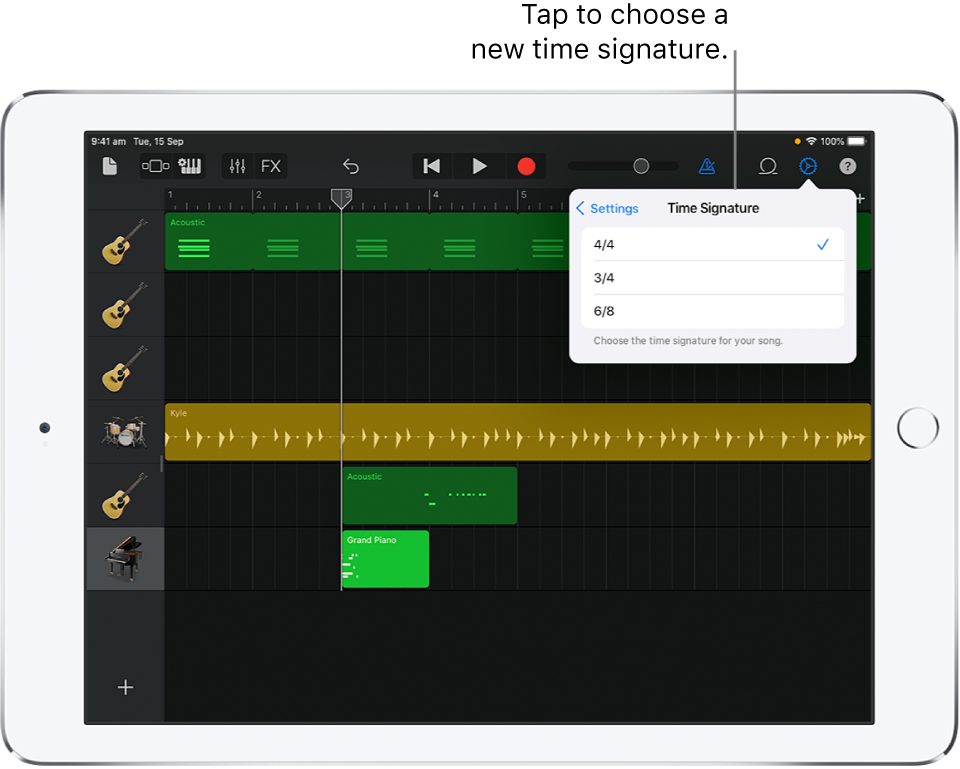Tap the Grand Piano track icon

tap(124, 559)
